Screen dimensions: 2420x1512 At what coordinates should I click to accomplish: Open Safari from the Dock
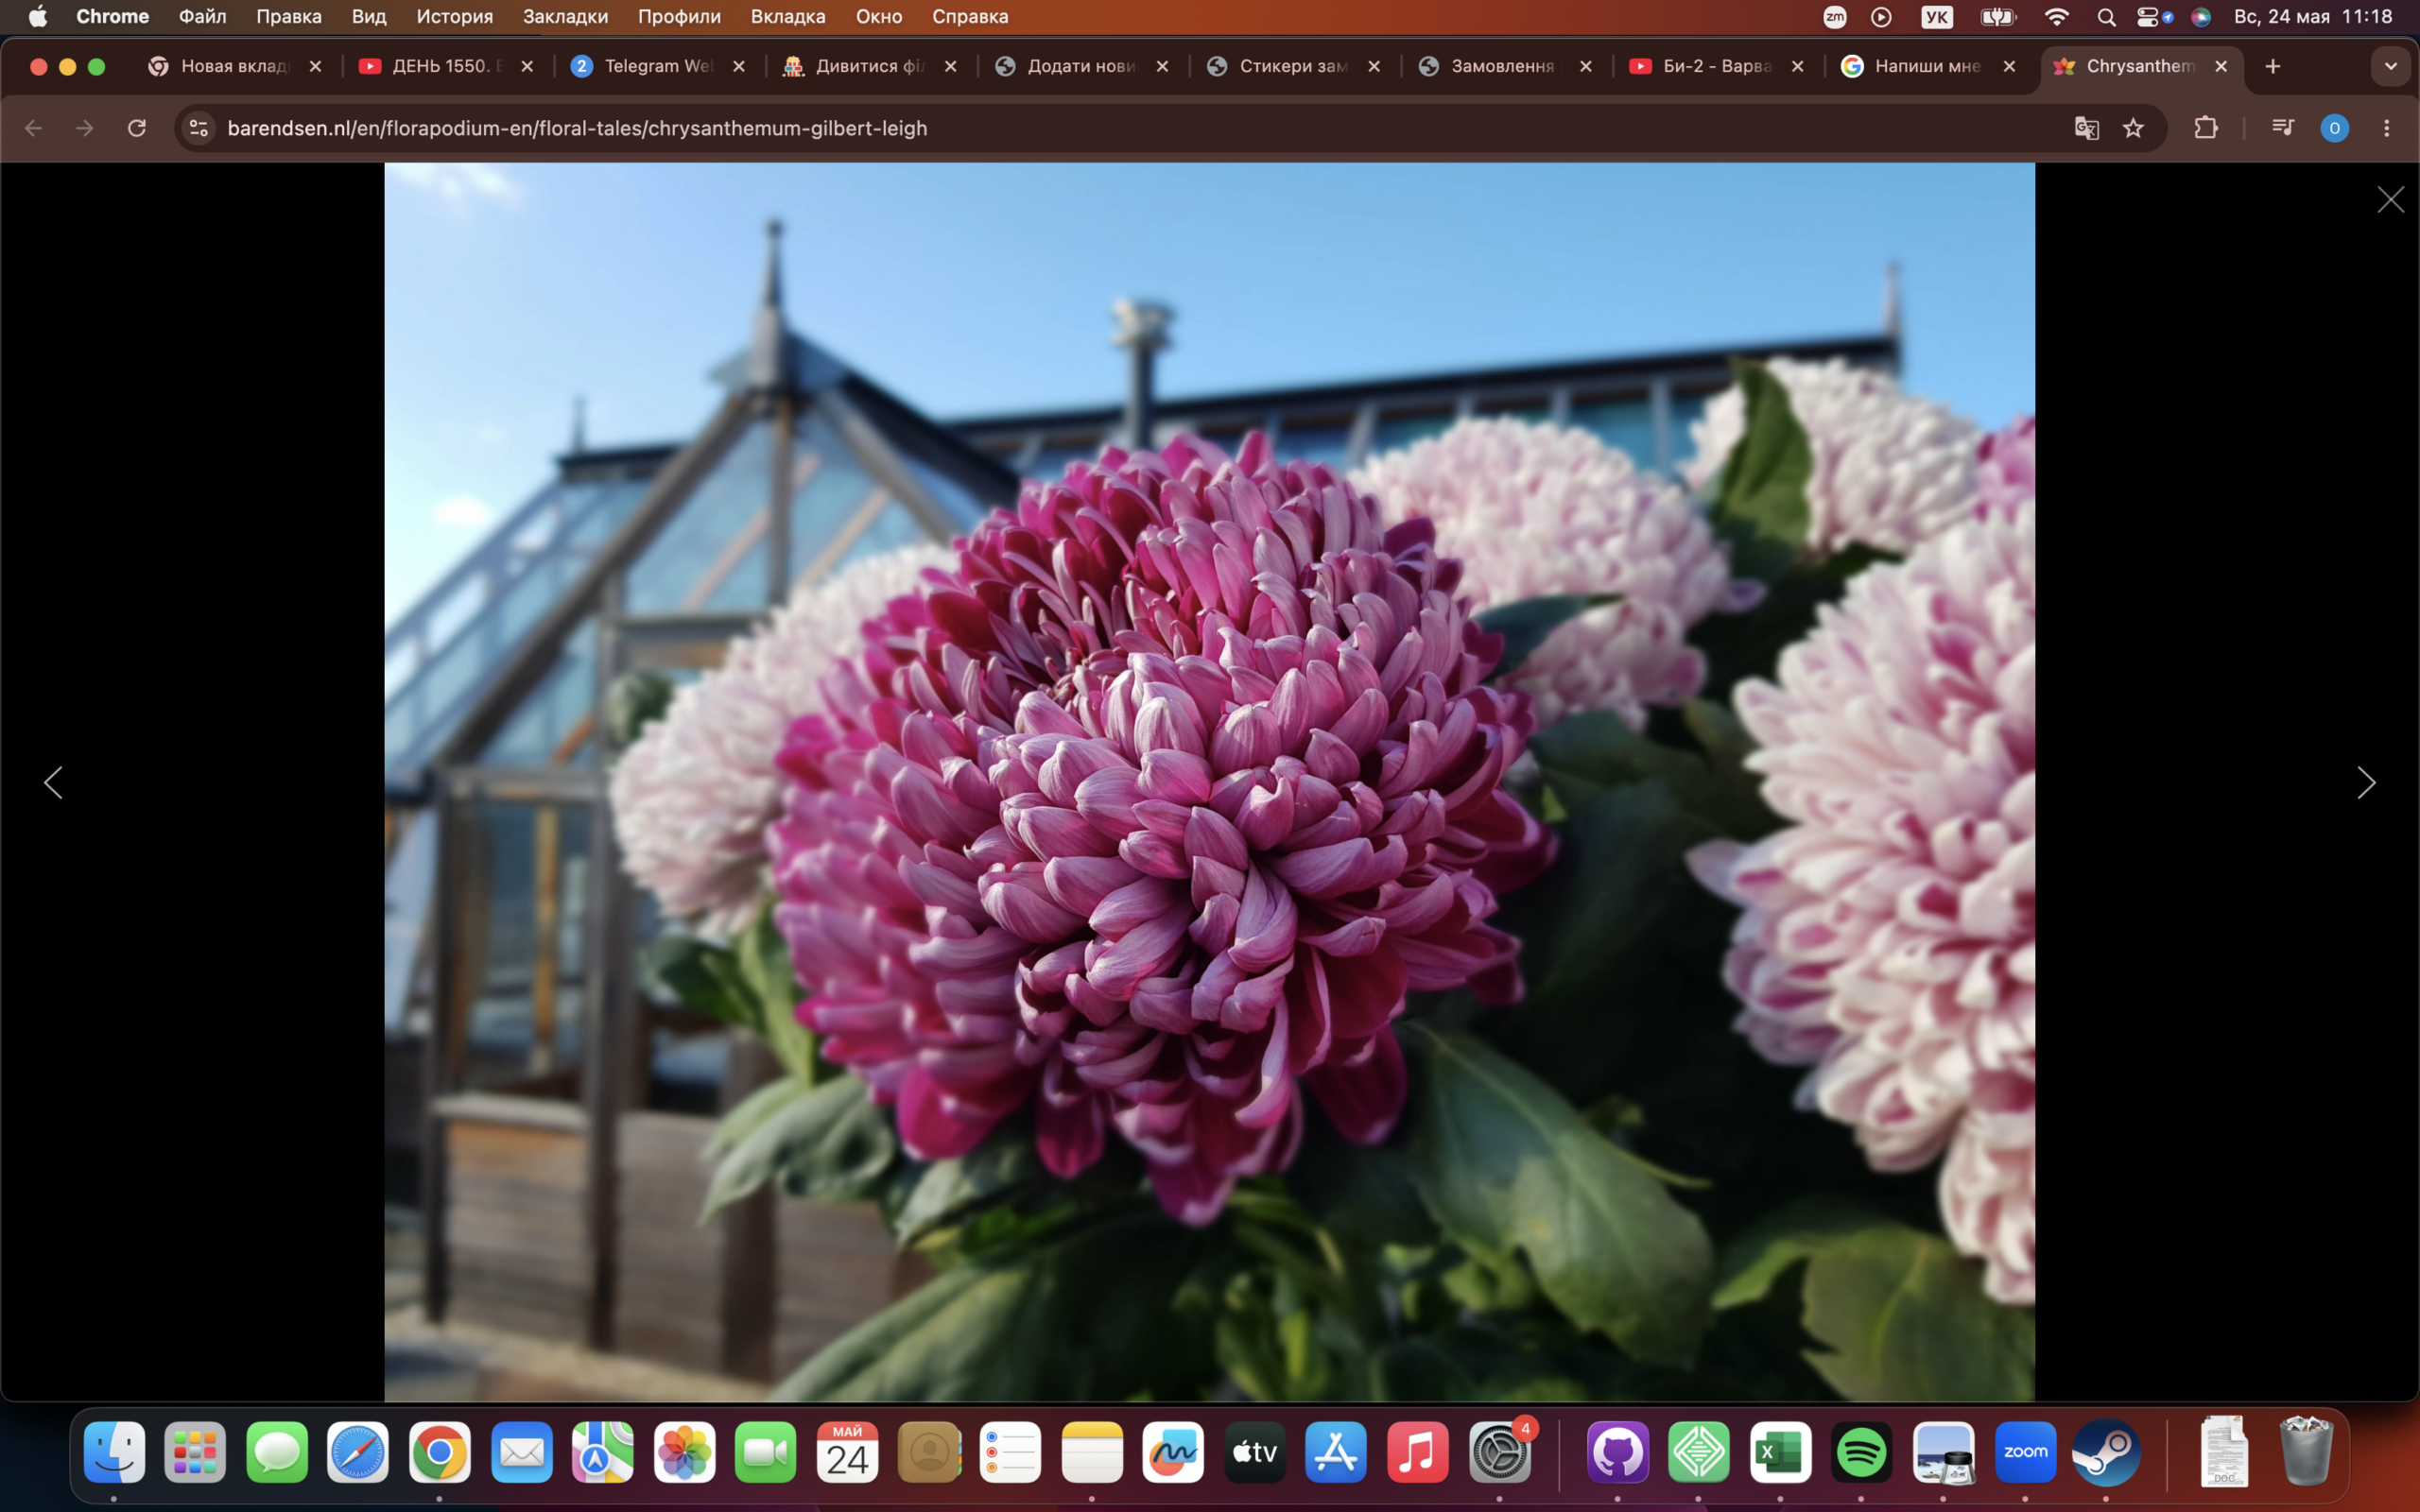pyautogui.click(x=358, y=1452)
